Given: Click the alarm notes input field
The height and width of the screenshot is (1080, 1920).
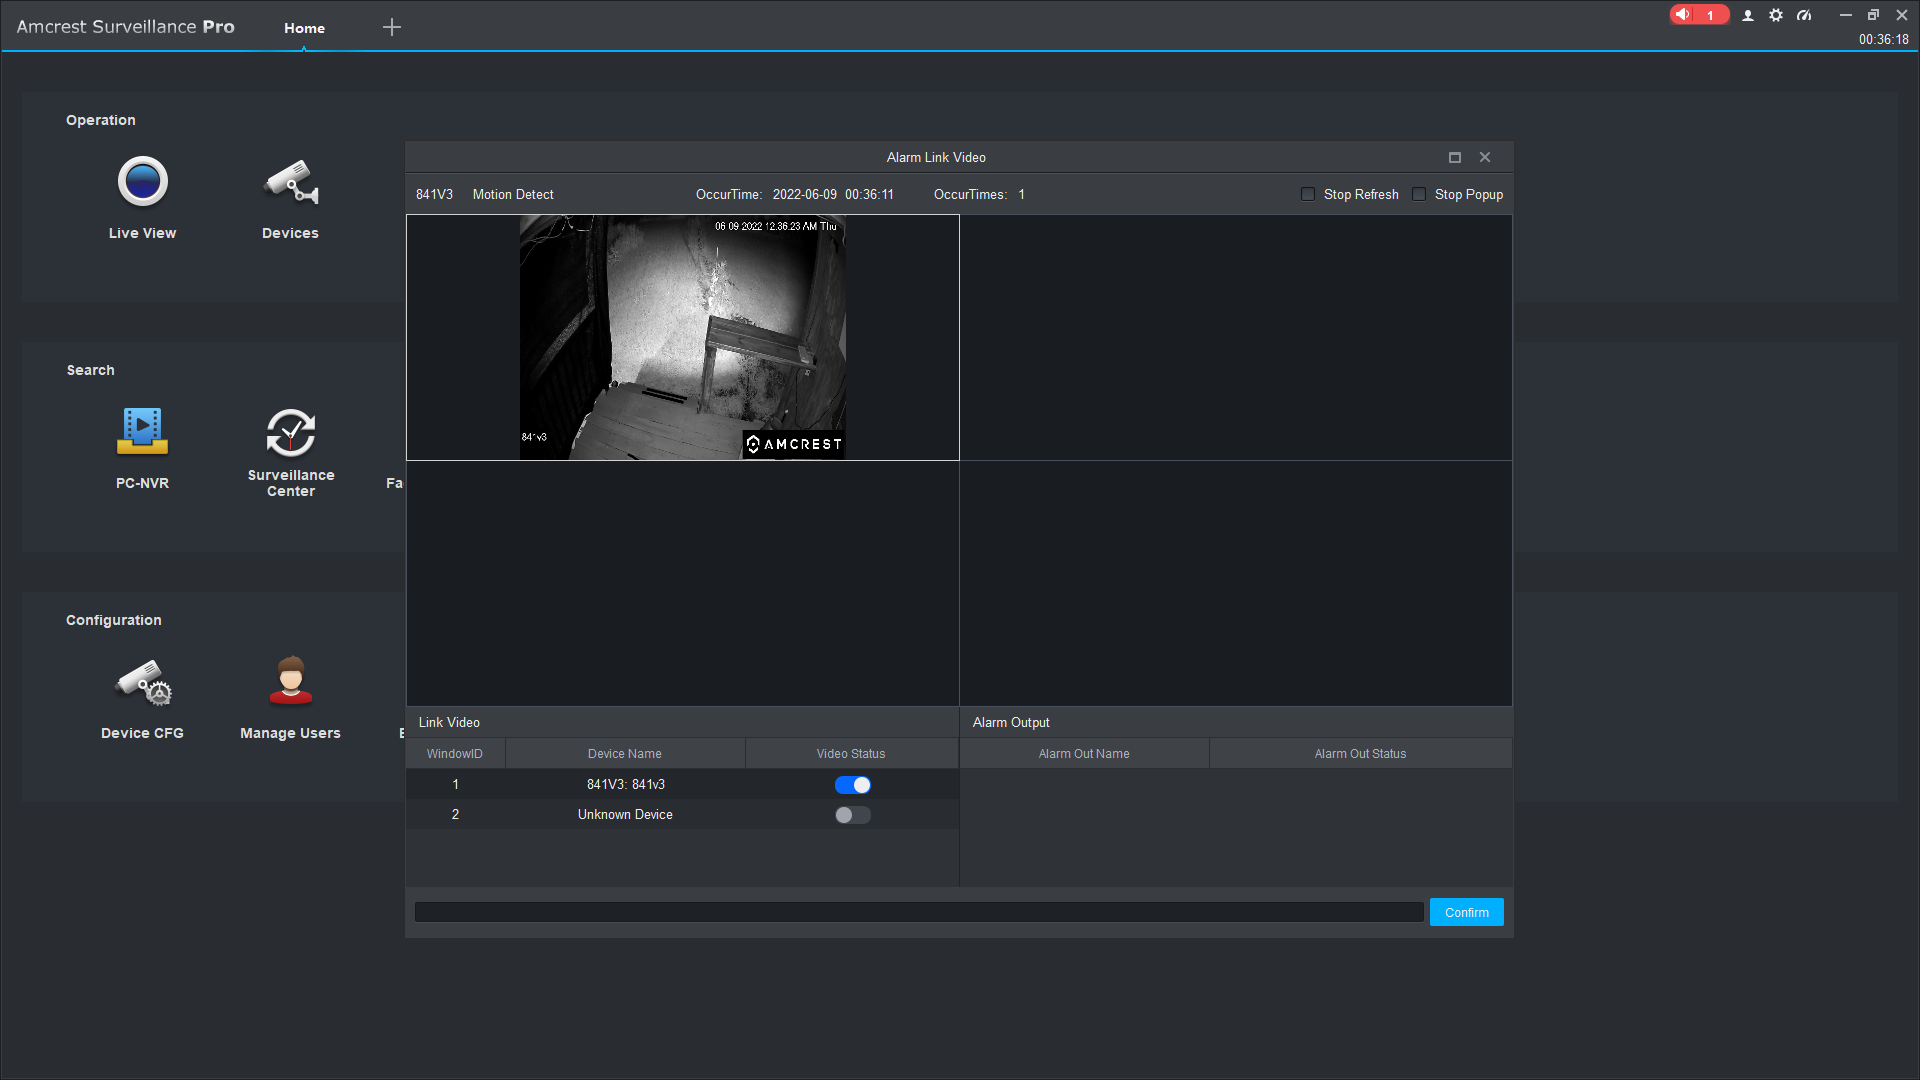Looking at the screenshot, I should pyautogui.click(x=919, y=912).
